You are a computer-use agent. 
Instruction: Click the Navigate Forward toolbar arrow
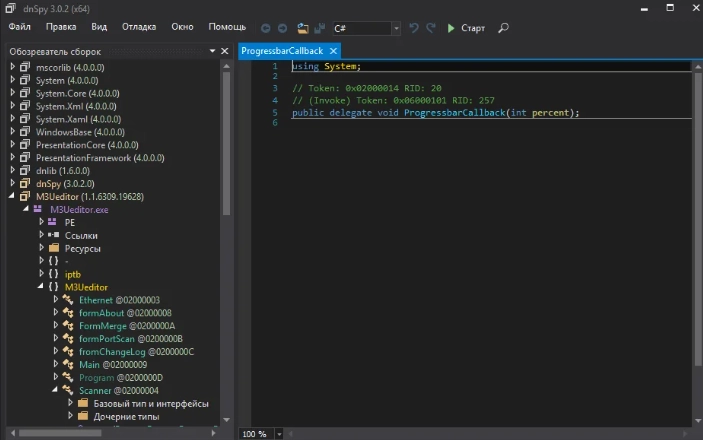click(282, 28)
